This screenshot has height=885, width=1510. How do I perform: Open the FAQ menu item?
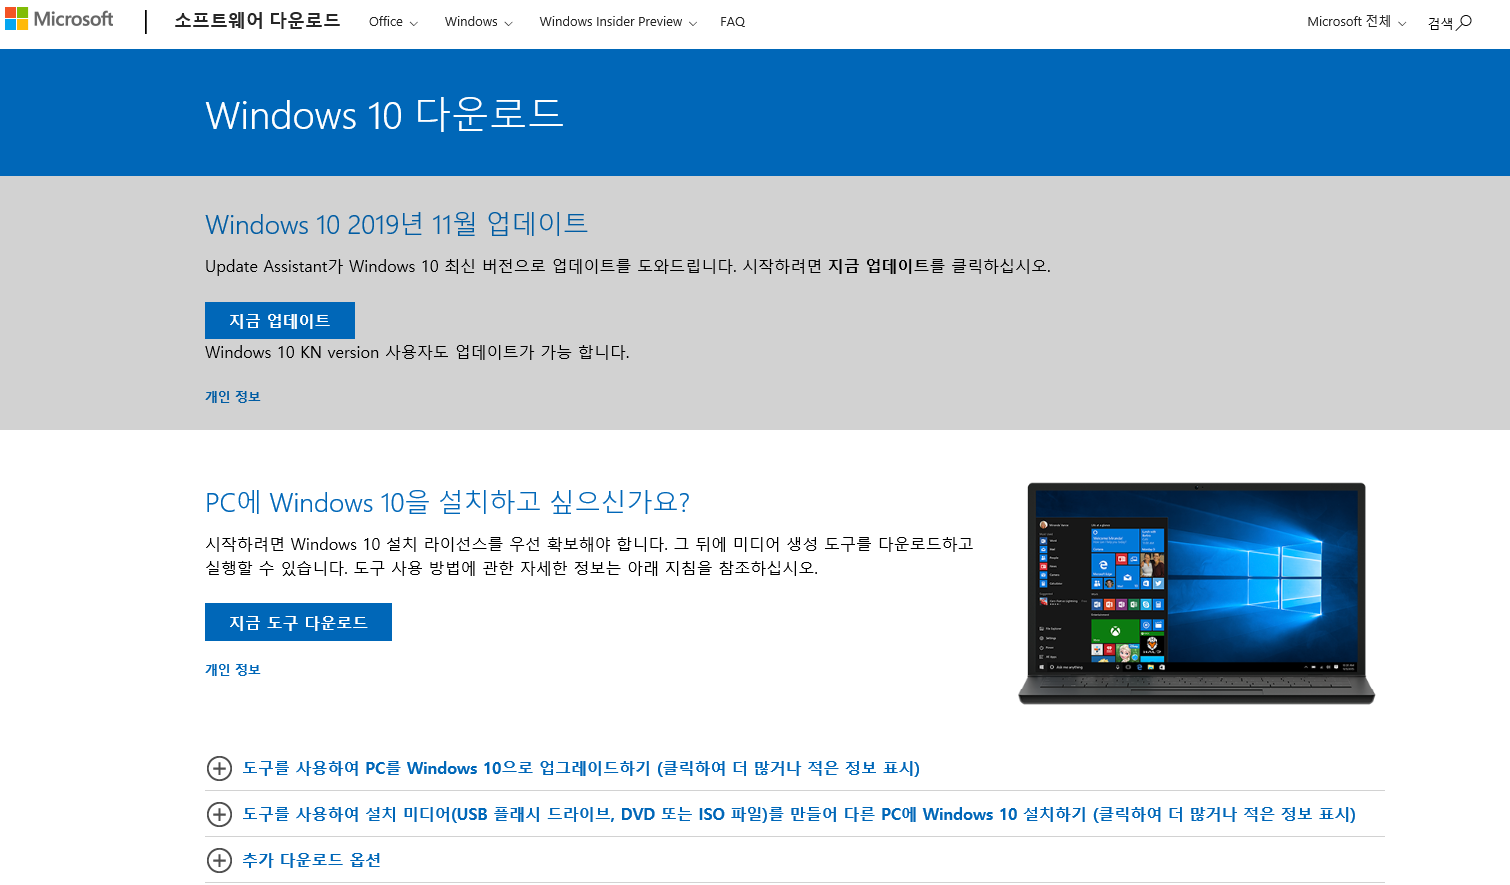coord(732,22)
